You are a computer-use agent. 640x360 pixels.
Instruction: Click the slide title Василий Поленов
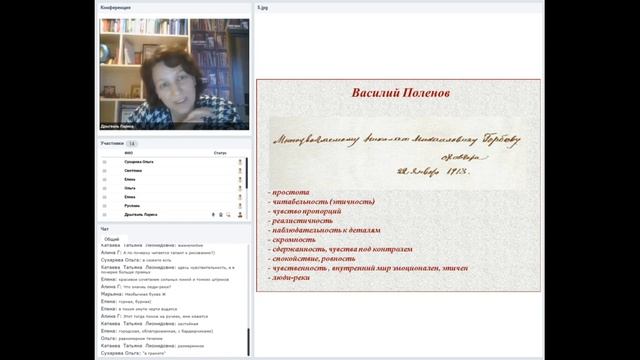(x=401, y=93)
